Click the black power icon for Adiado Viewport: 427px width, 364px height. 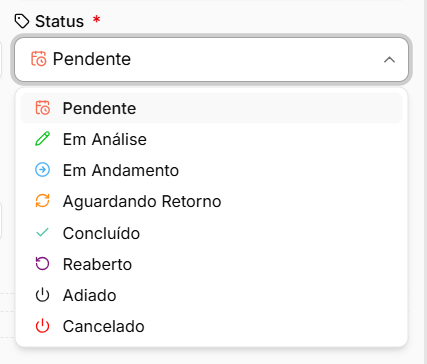point(43,295)
